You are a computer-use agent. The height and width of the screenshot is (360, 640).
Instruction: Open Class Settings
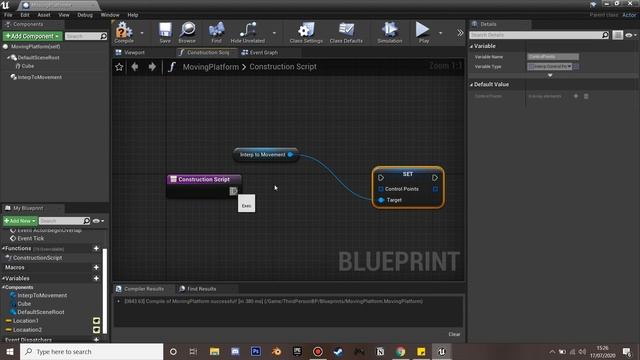[x=306, y=32]
